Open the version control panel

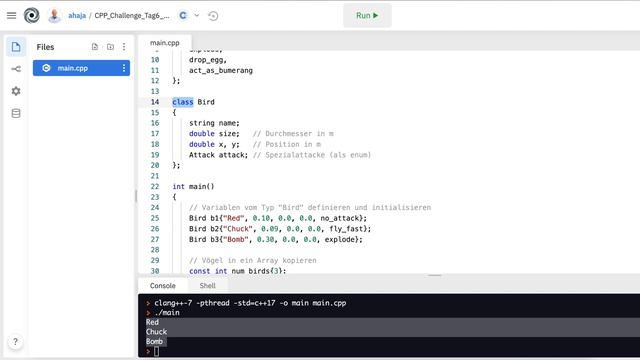point(16,69)
